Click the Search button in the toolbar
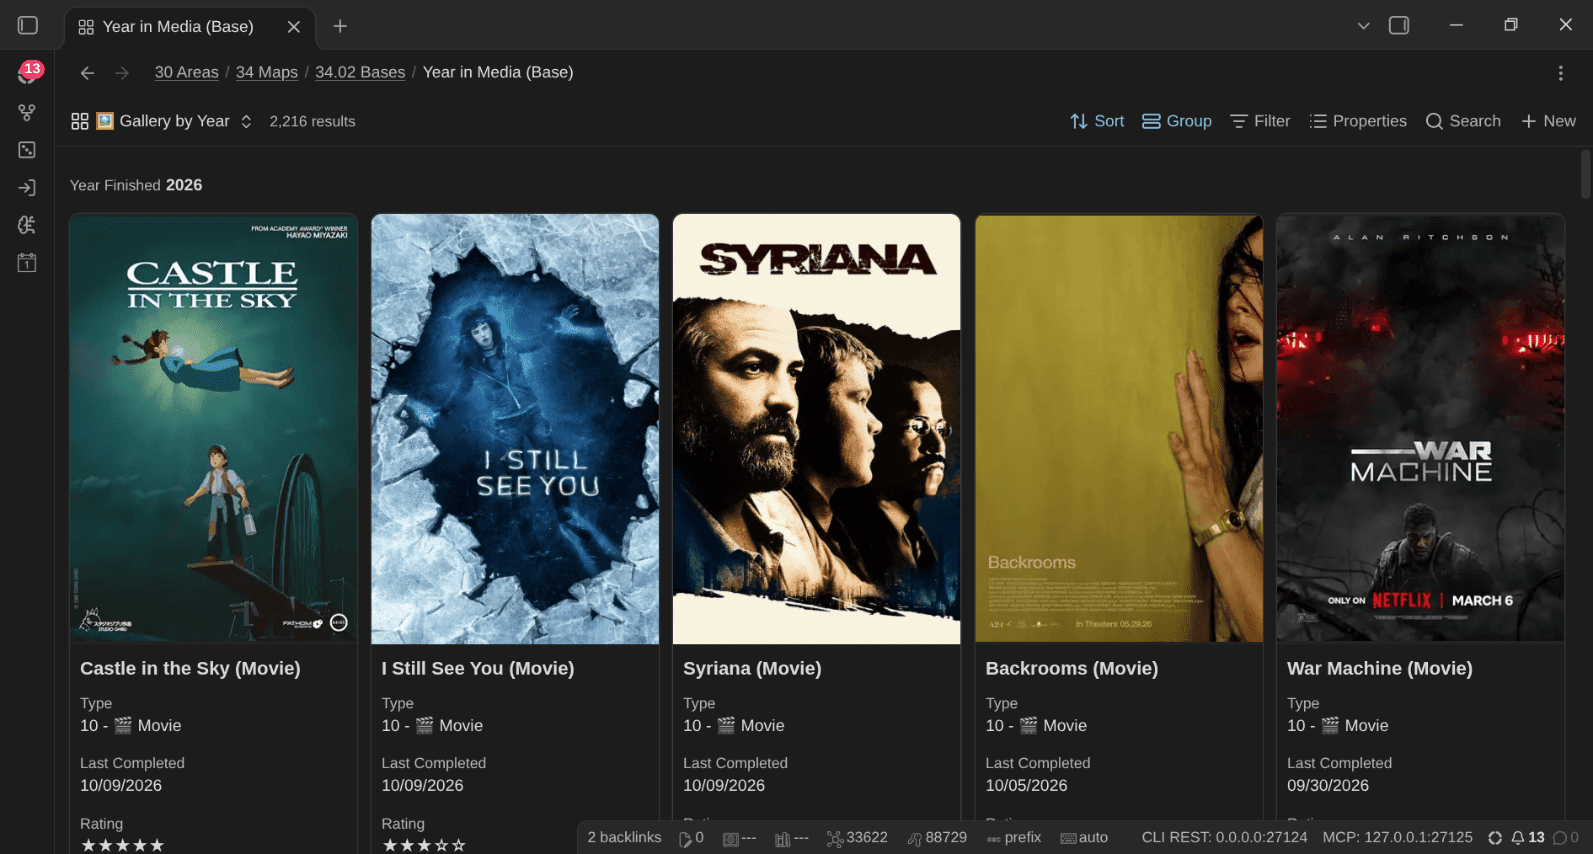The image size is (1593, 854). click(x=1463, y=121)
